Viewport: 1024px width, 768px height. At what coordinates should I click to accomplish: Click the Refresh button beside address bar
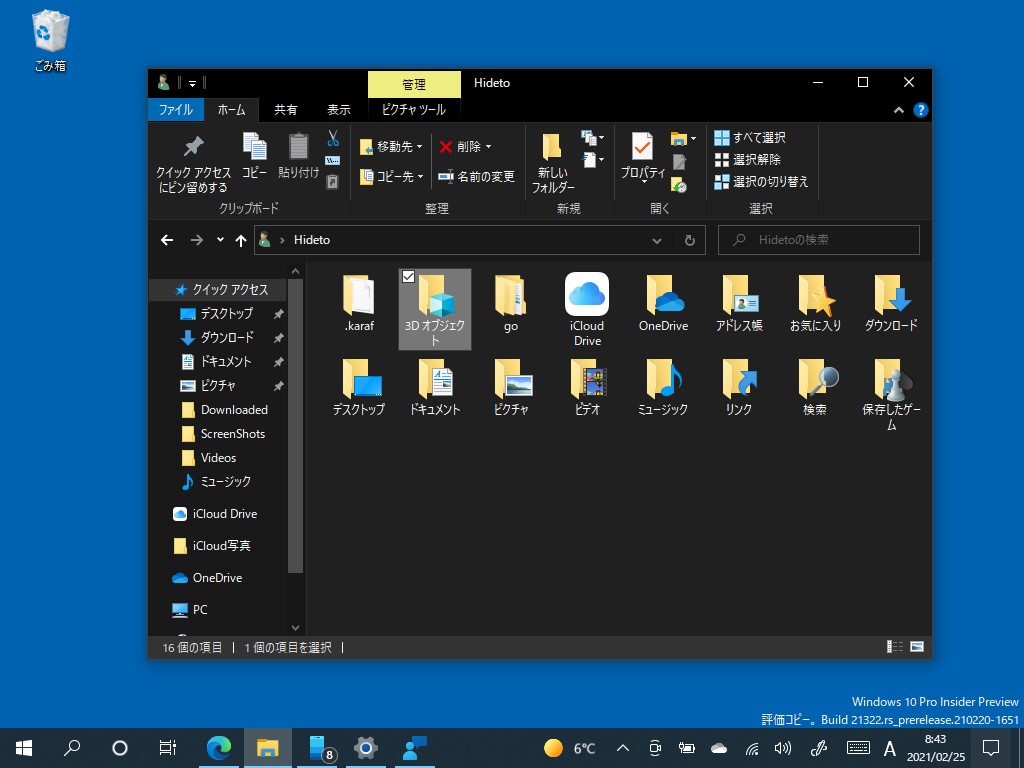(690, 240)
